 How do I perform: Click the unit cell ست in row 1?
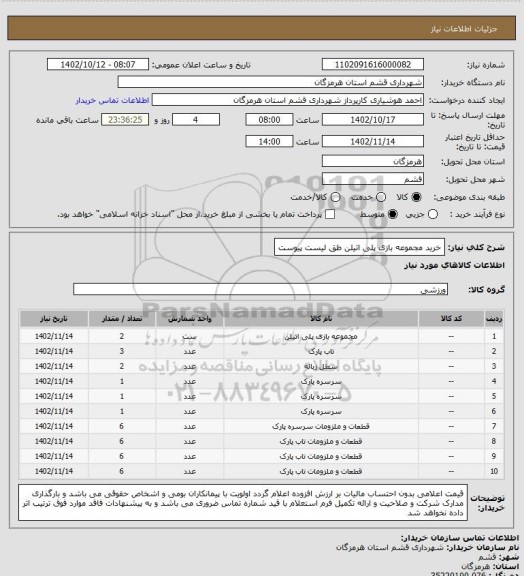[x=190, y=336]
